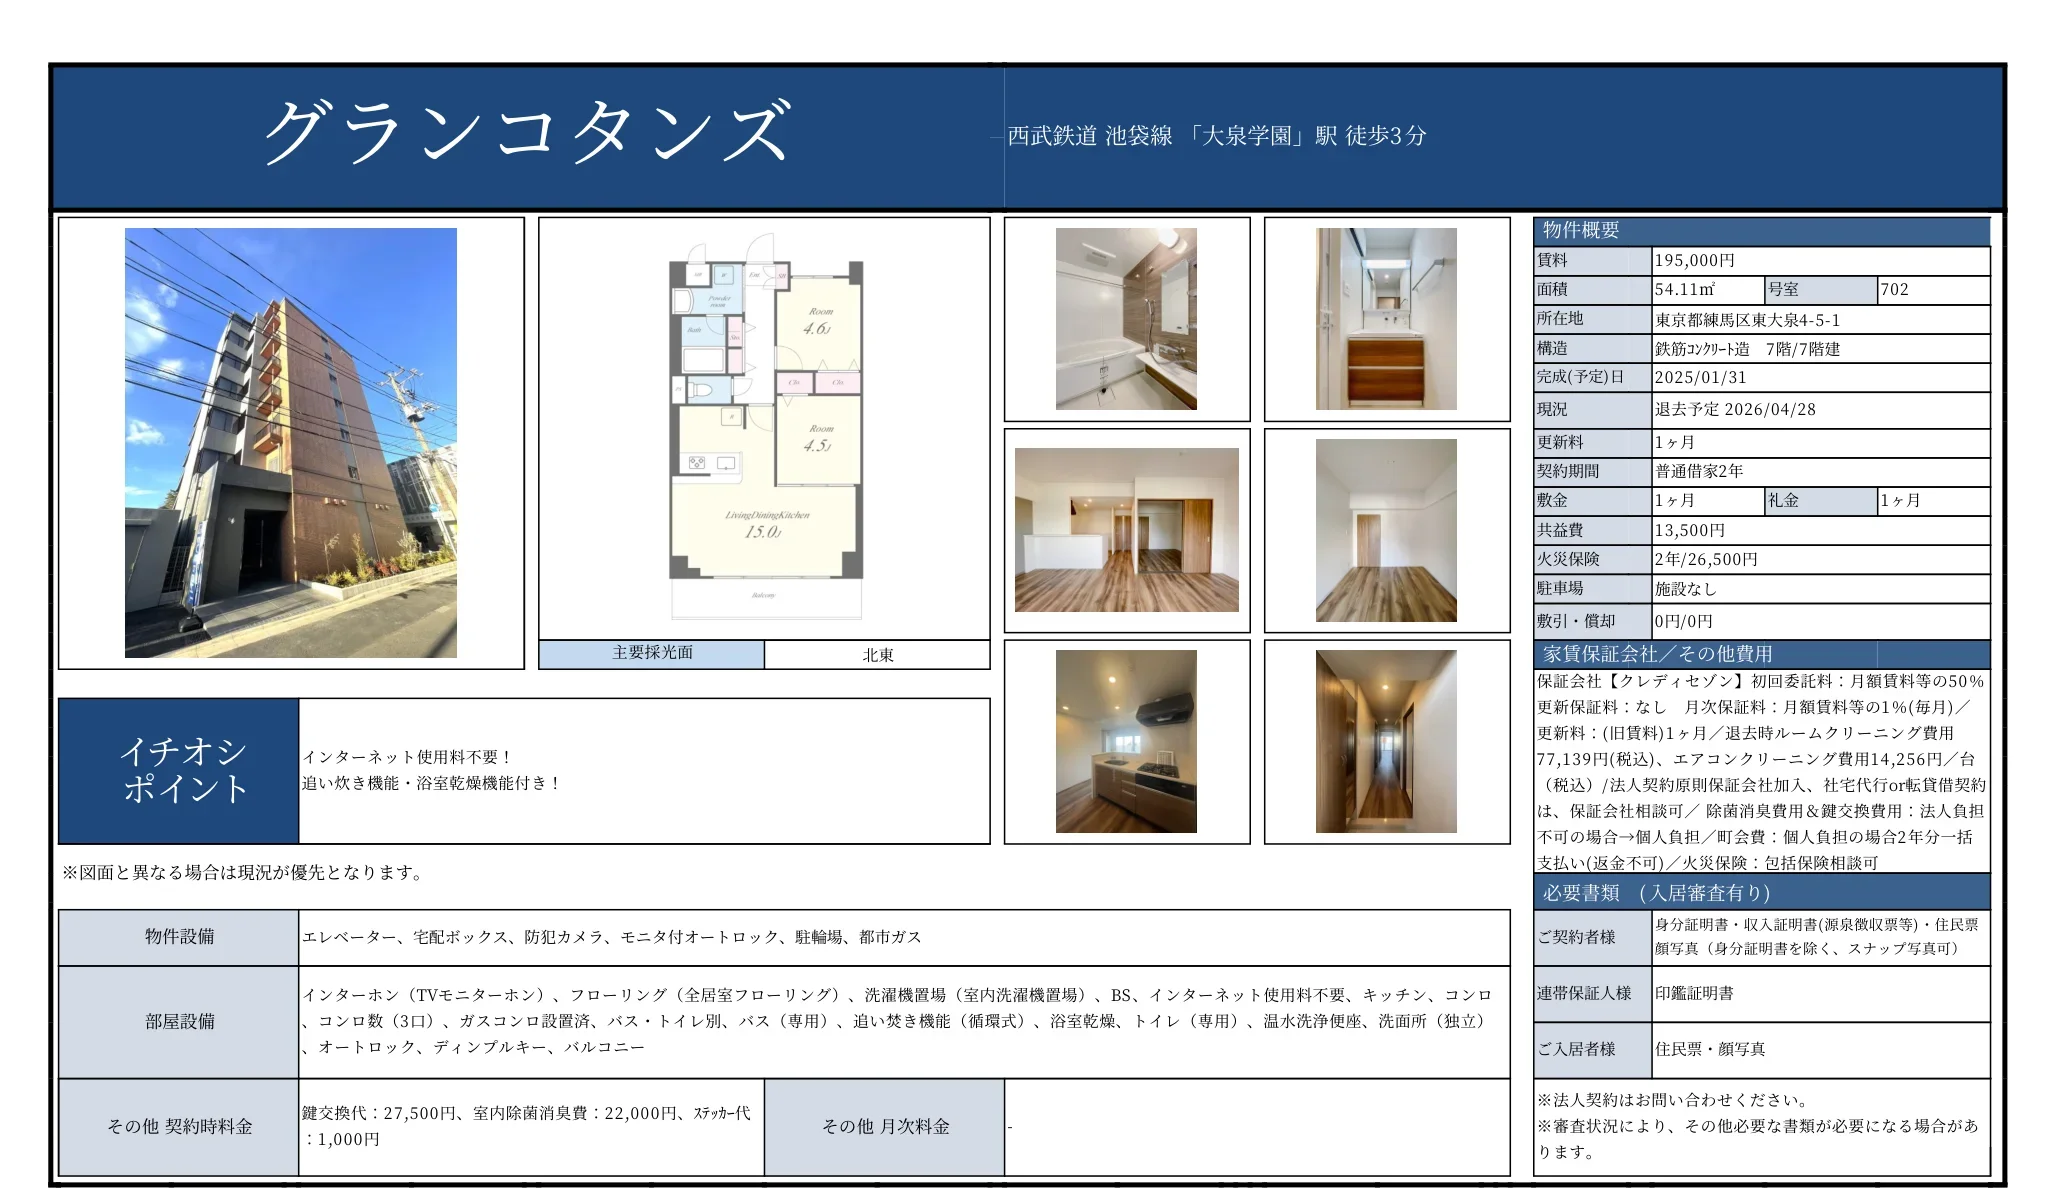Open the kitchen stove photo
This screenshot has width=2056, height=1196.
1126,741
